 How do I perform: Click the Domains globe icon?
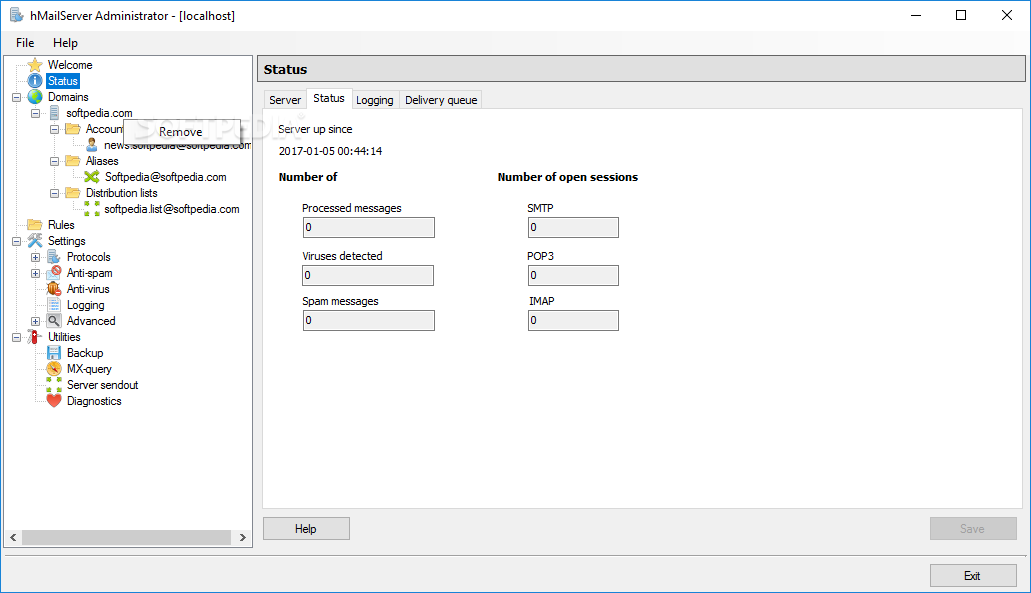click(x=35, y=97)
